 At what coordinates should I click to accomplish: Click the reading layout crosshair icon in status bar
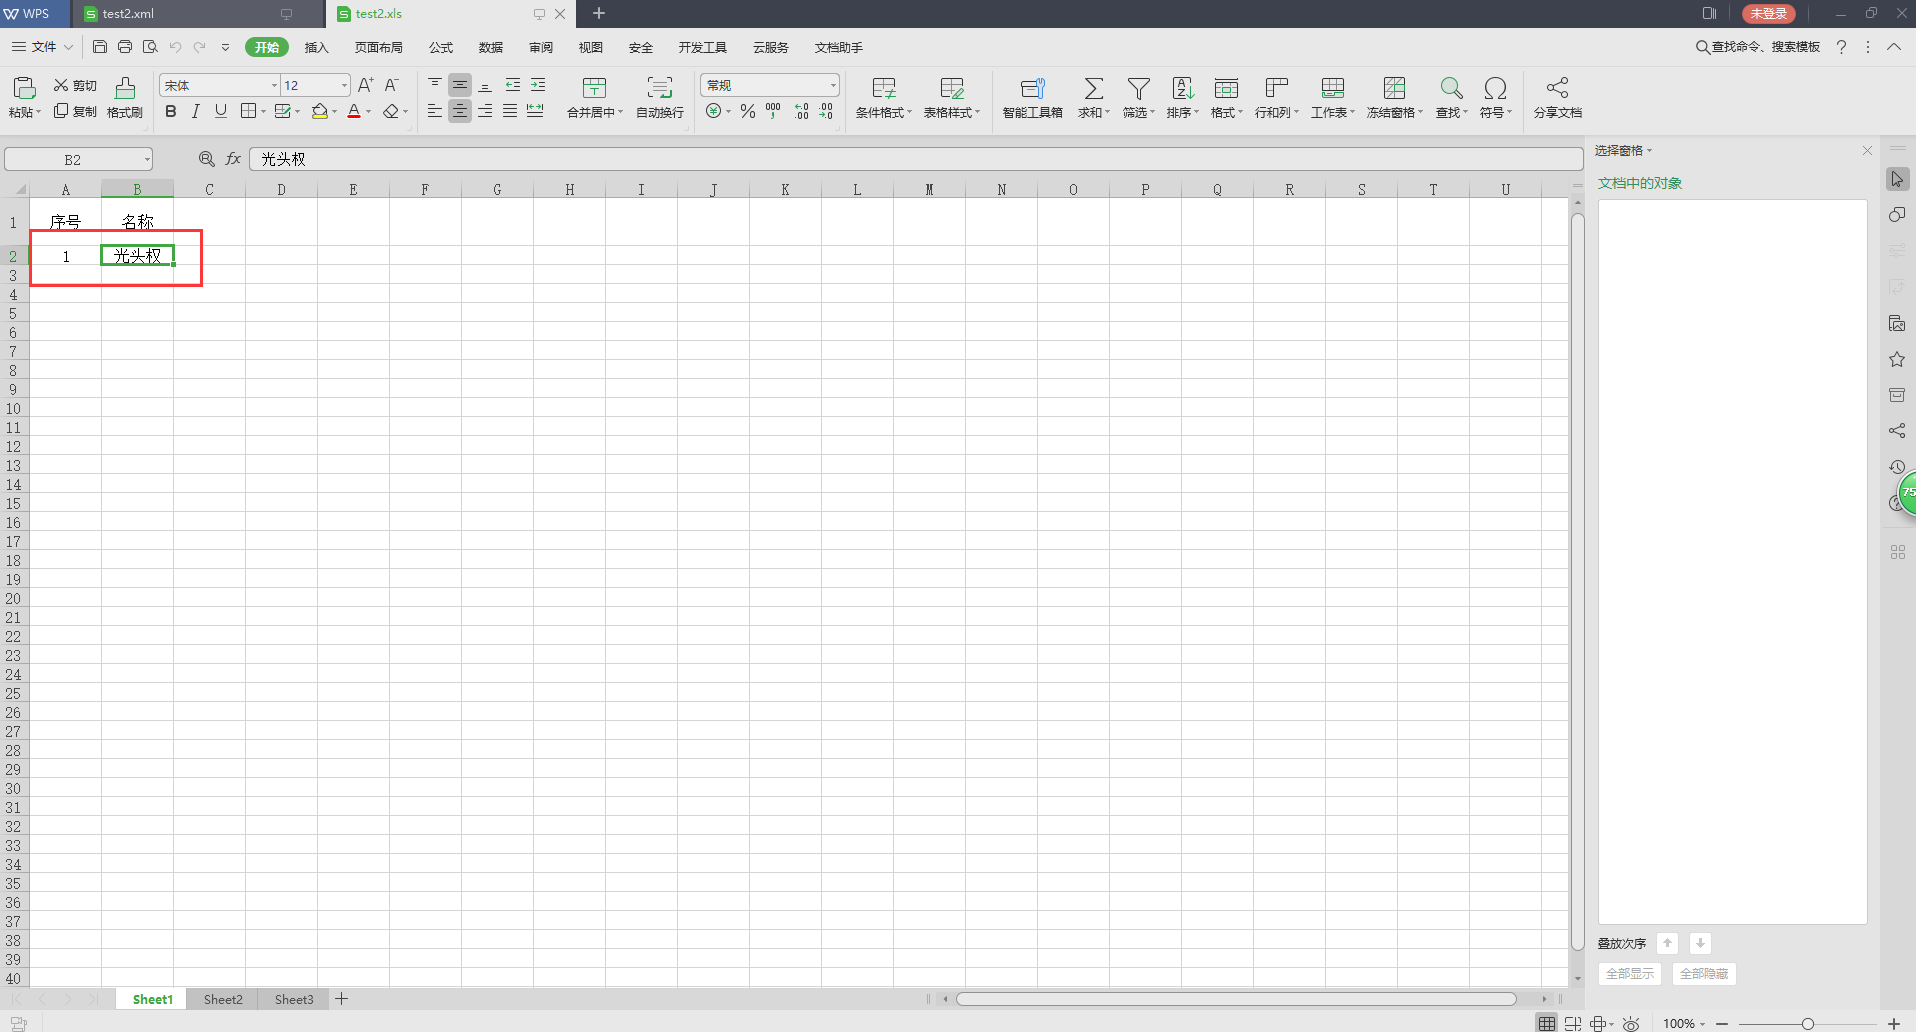click(1598, 1023)
